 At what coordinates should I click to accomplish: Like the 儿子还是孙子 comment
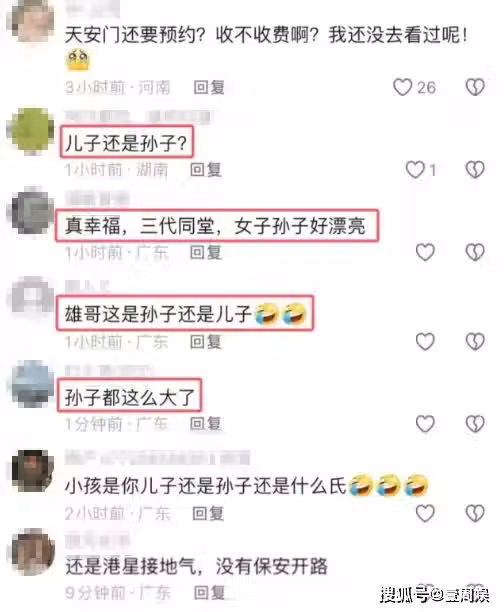click(x=415, y=169)
